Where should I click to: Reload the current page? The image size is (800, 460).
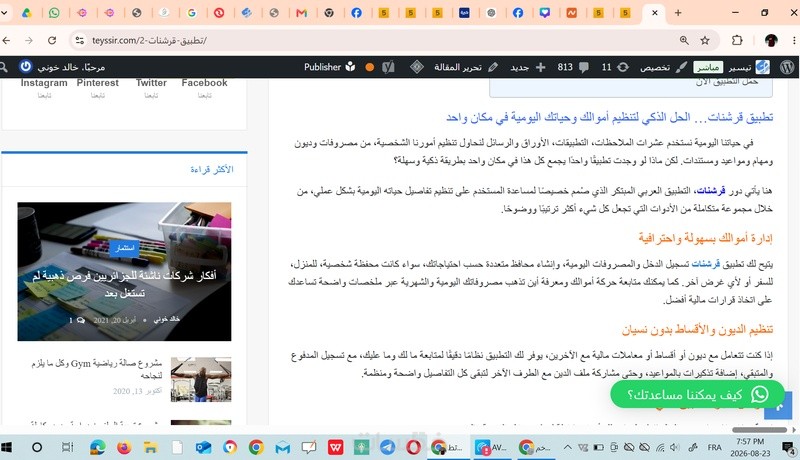click(x=52, y=40)
